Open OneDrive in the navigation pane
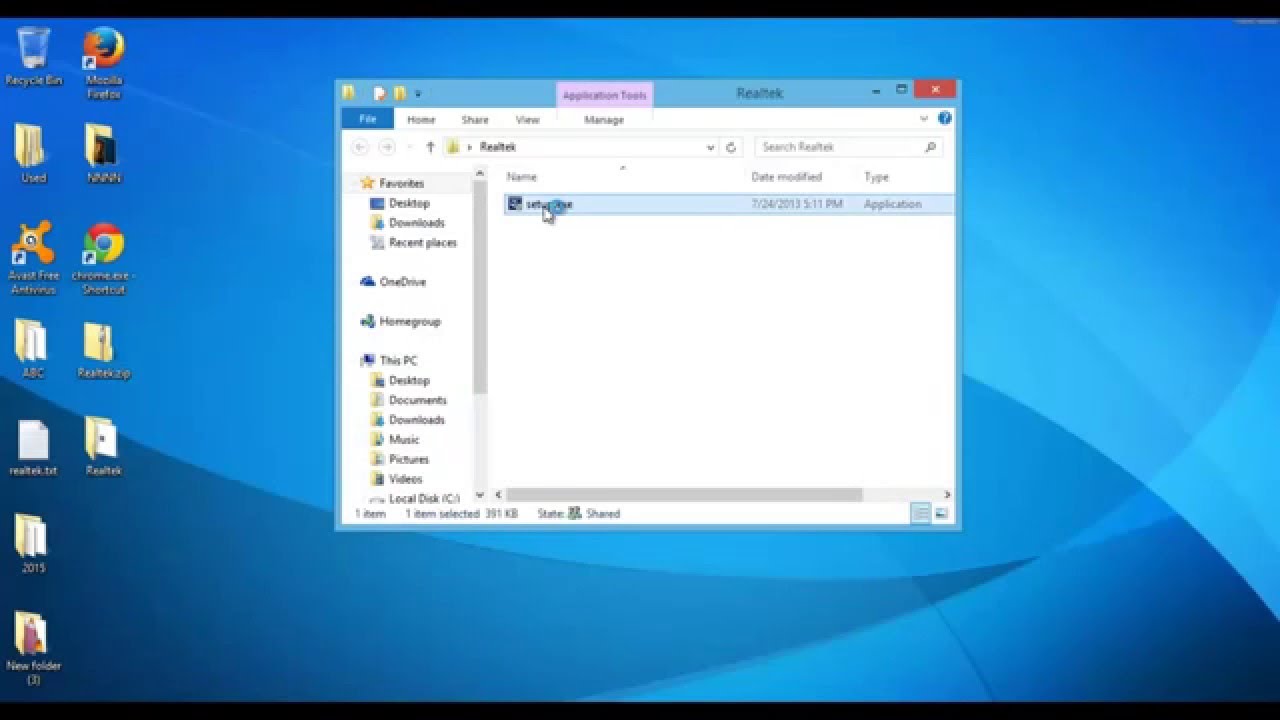This screenshot has height=720, width=1280. click(402, 282)
